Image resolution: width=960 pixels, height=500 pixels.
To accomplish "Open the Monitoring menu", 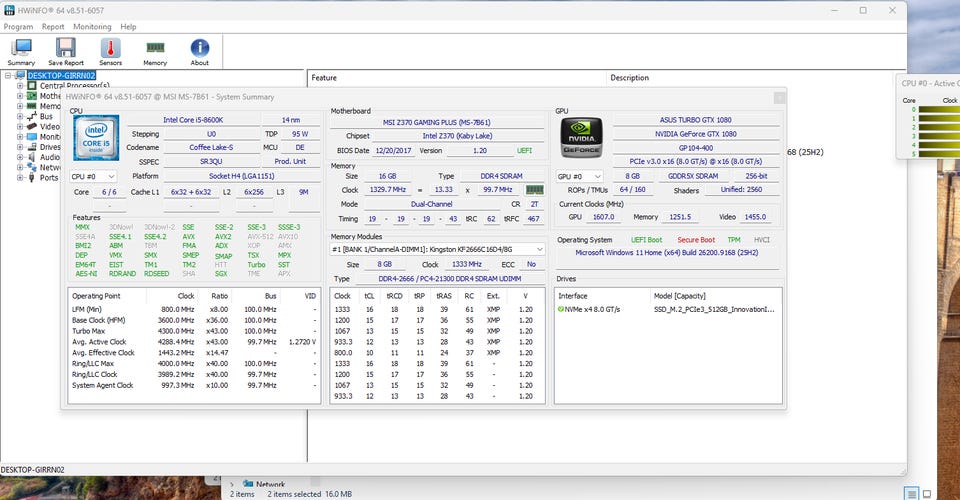I will point(92,27).
